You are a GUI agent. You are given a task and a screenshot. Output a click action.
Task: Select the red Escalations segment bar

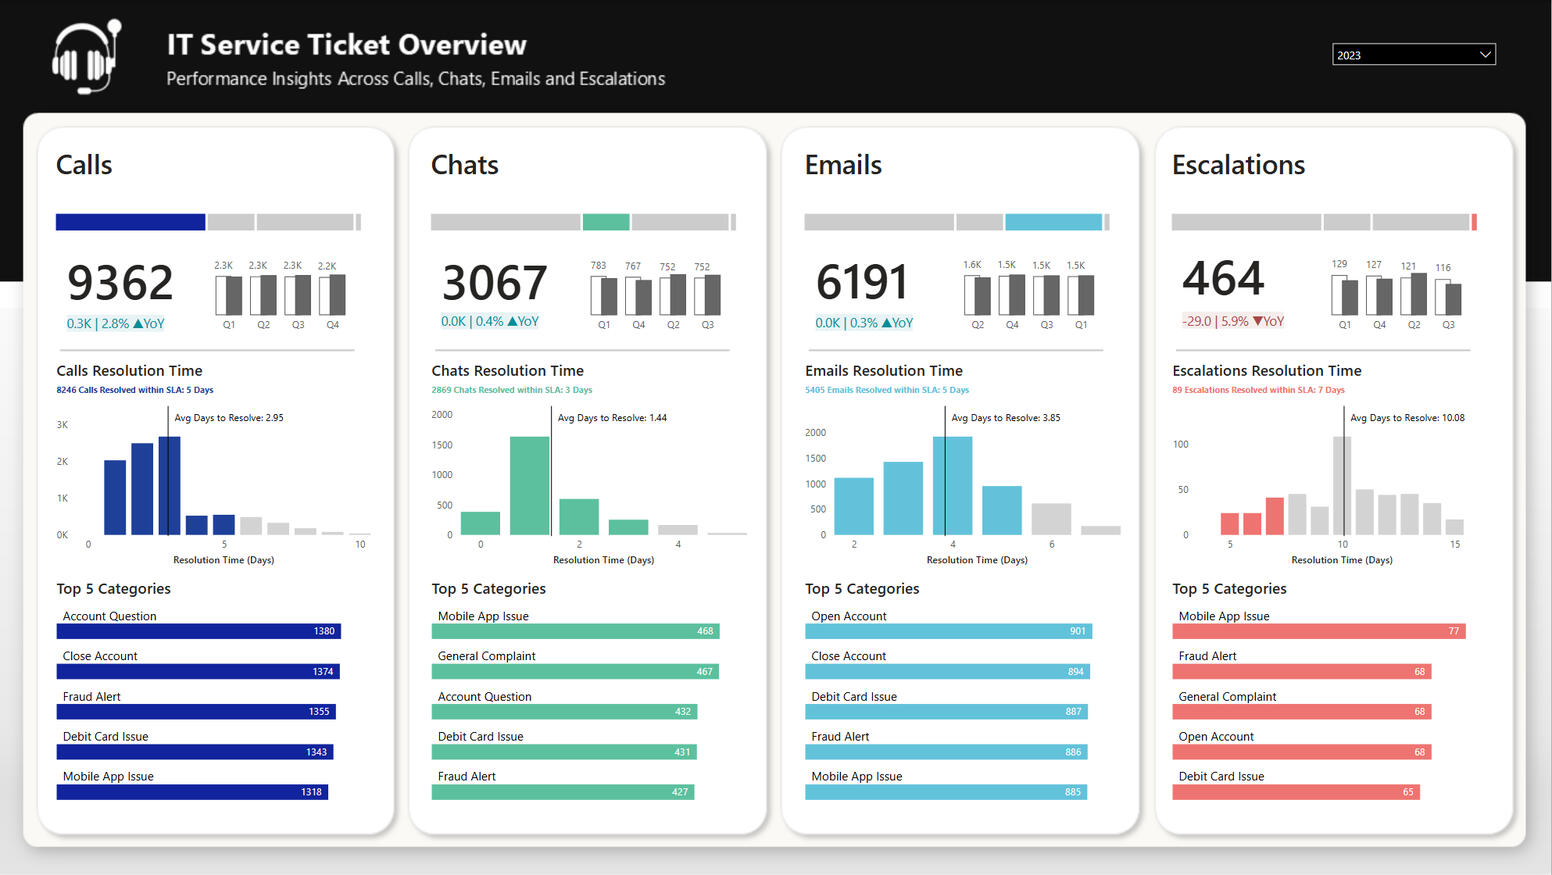[x=1474, y=222]
